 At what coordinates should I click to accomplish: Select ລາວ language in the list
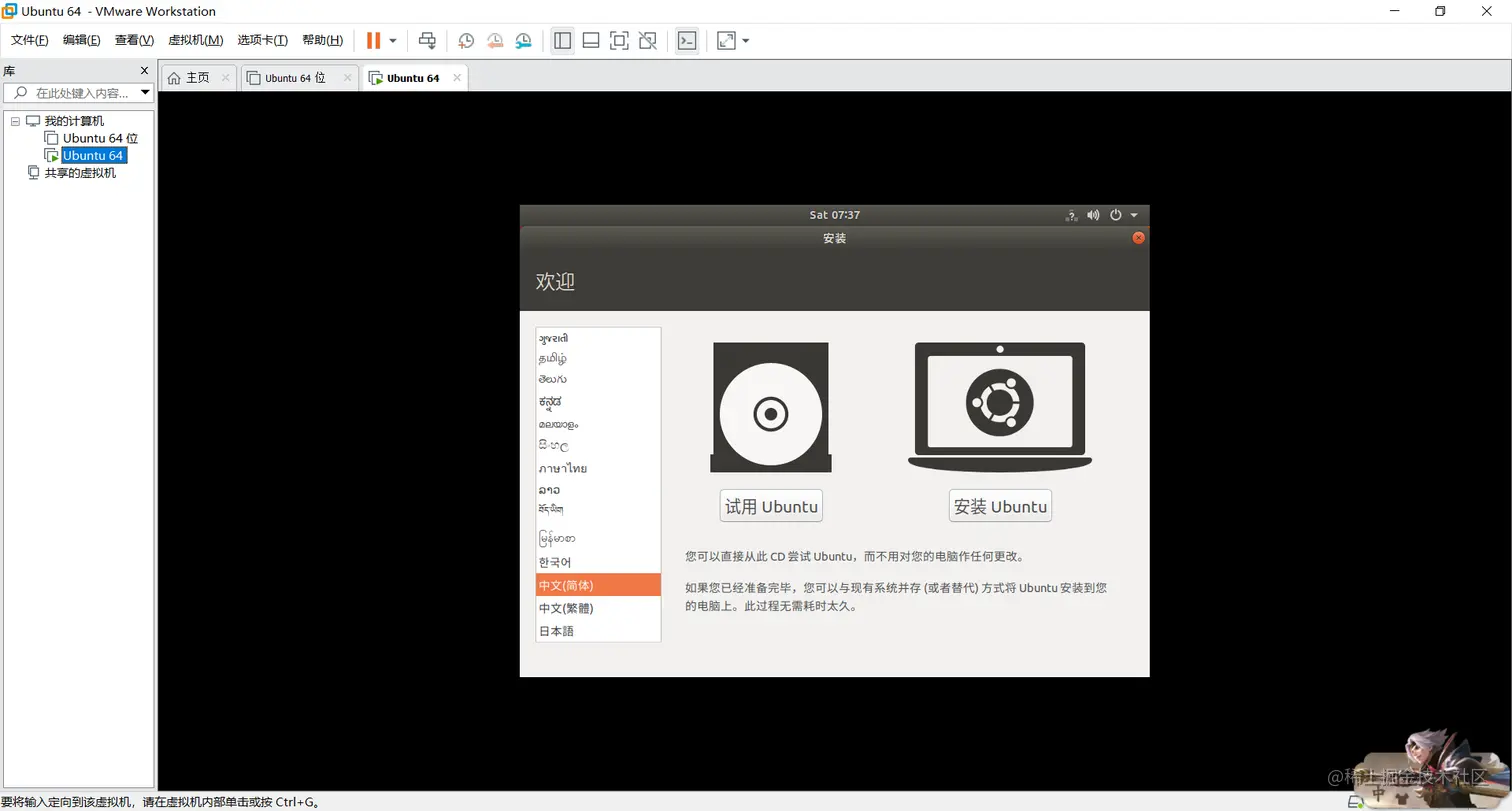598,490
